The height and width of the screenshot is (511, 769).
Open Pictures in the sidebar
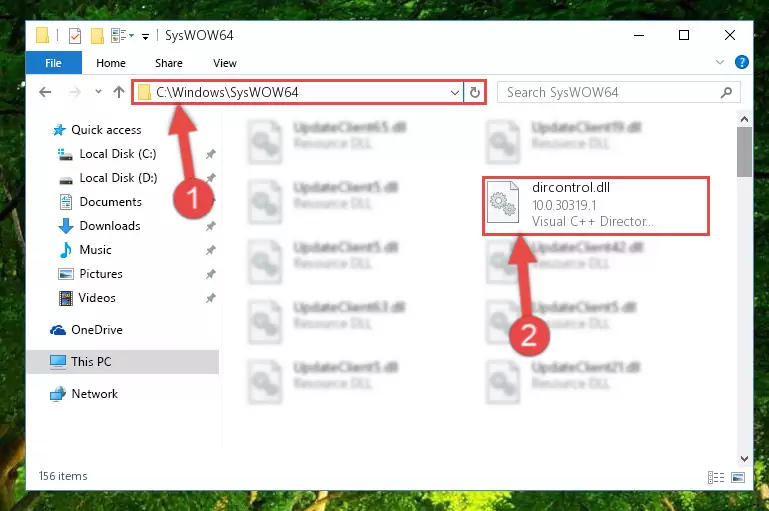101,274
